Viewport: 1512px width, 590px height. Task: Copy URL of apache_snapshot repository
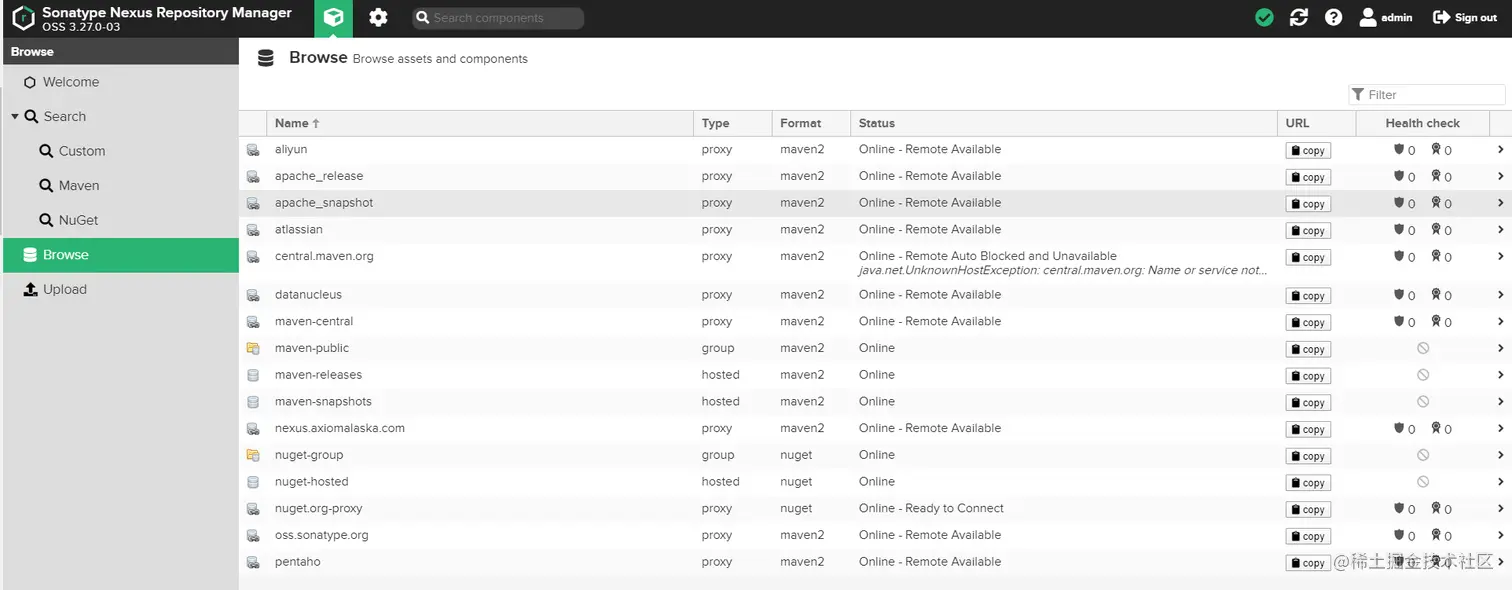click(x=1308, y=204)
